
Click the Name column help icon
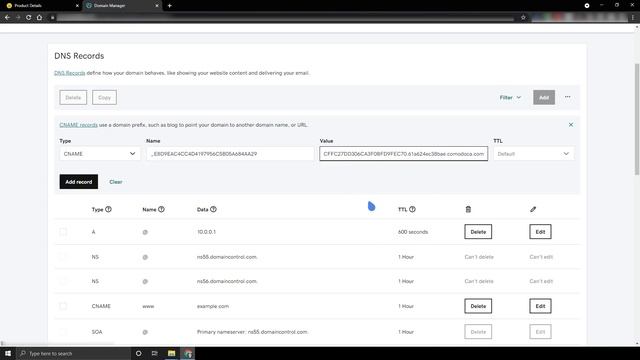coord(161,209)
